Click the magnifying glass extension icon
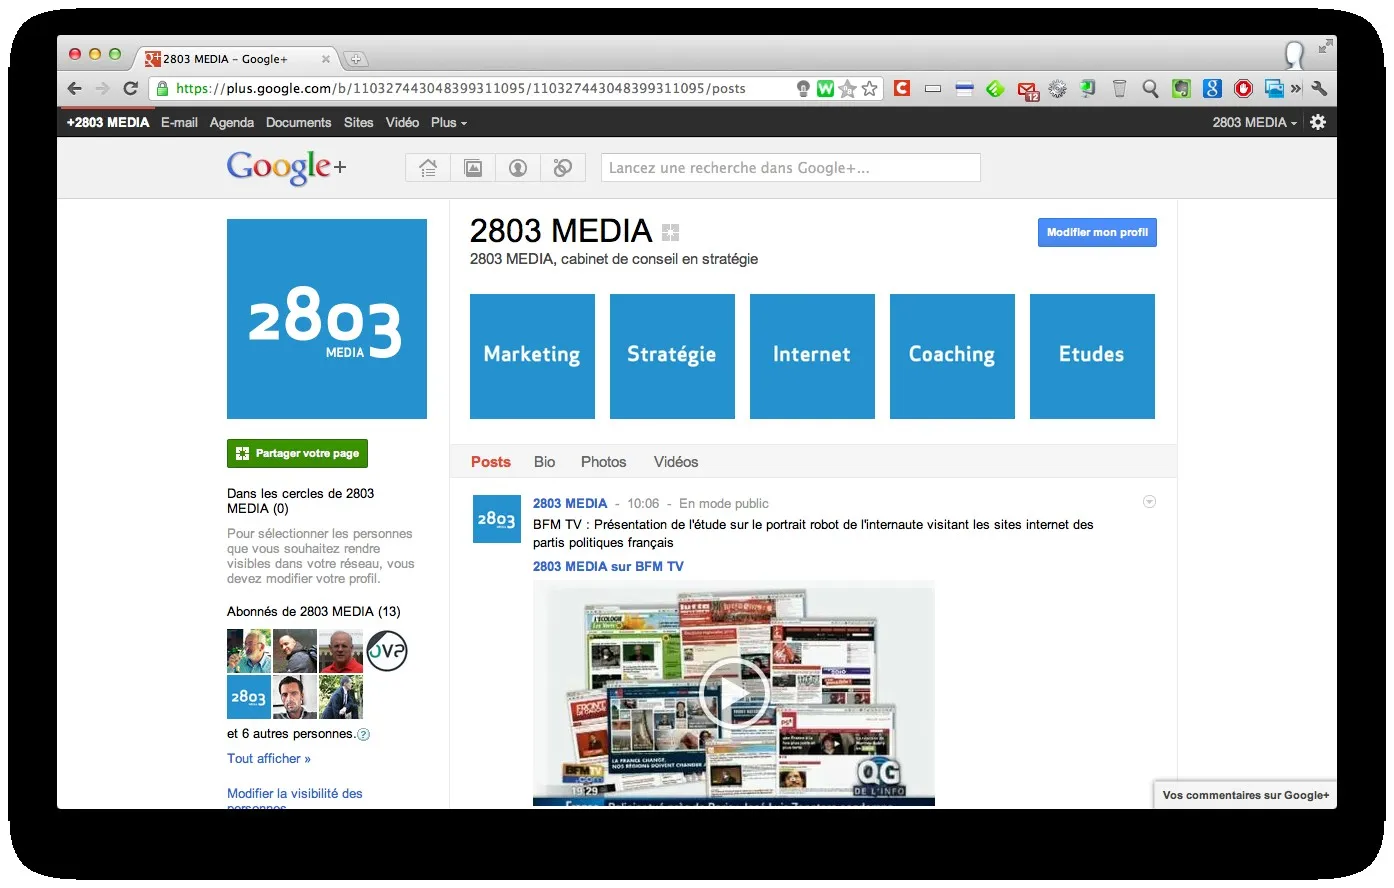The image size is (1394, 888). (x=1150, y=89)
